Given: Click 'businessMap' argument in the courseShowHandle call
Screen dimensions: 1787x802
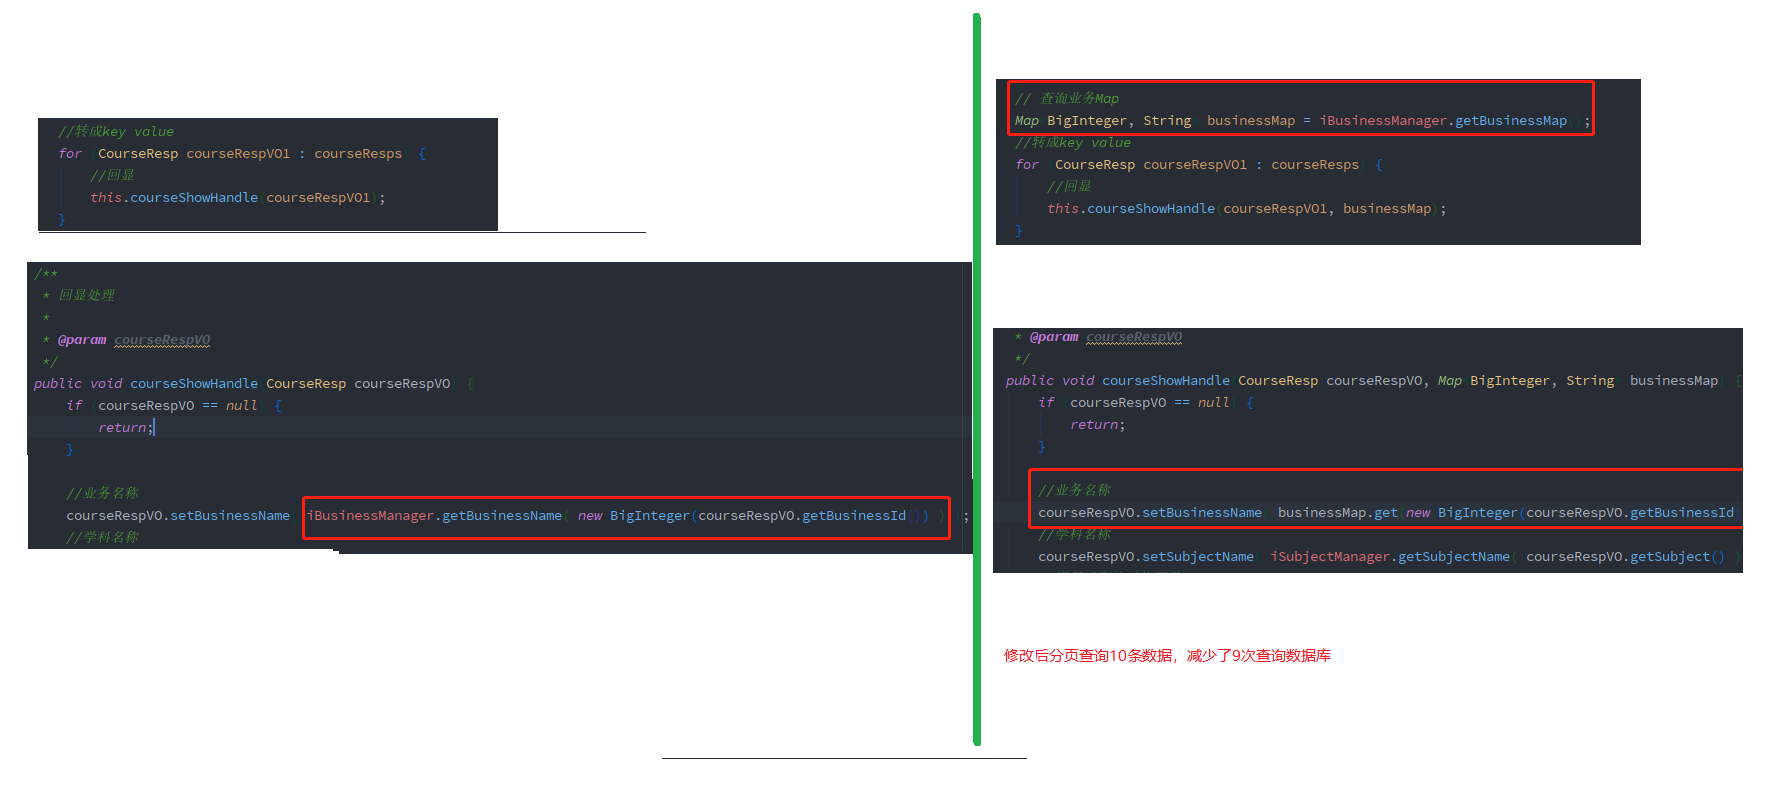Looking at the screenshot, I should pos(1387,208).
